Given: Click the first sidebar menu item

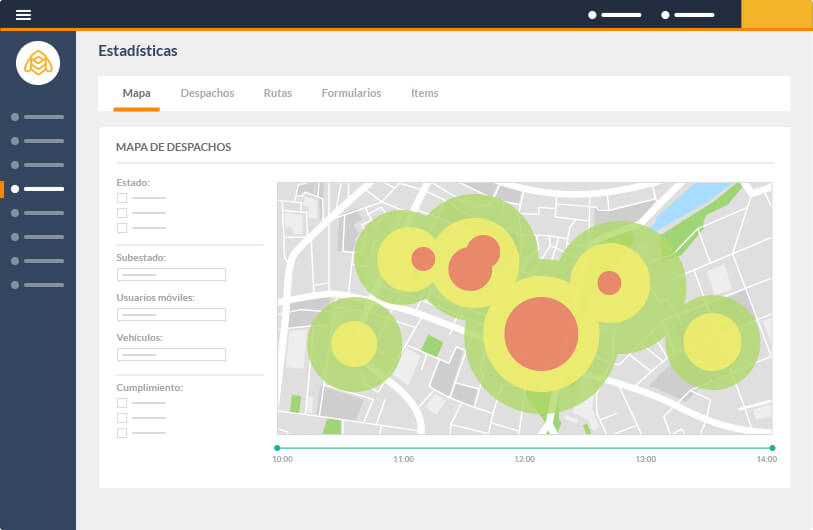Looking at the screenshot, I should tap(38, 117).
